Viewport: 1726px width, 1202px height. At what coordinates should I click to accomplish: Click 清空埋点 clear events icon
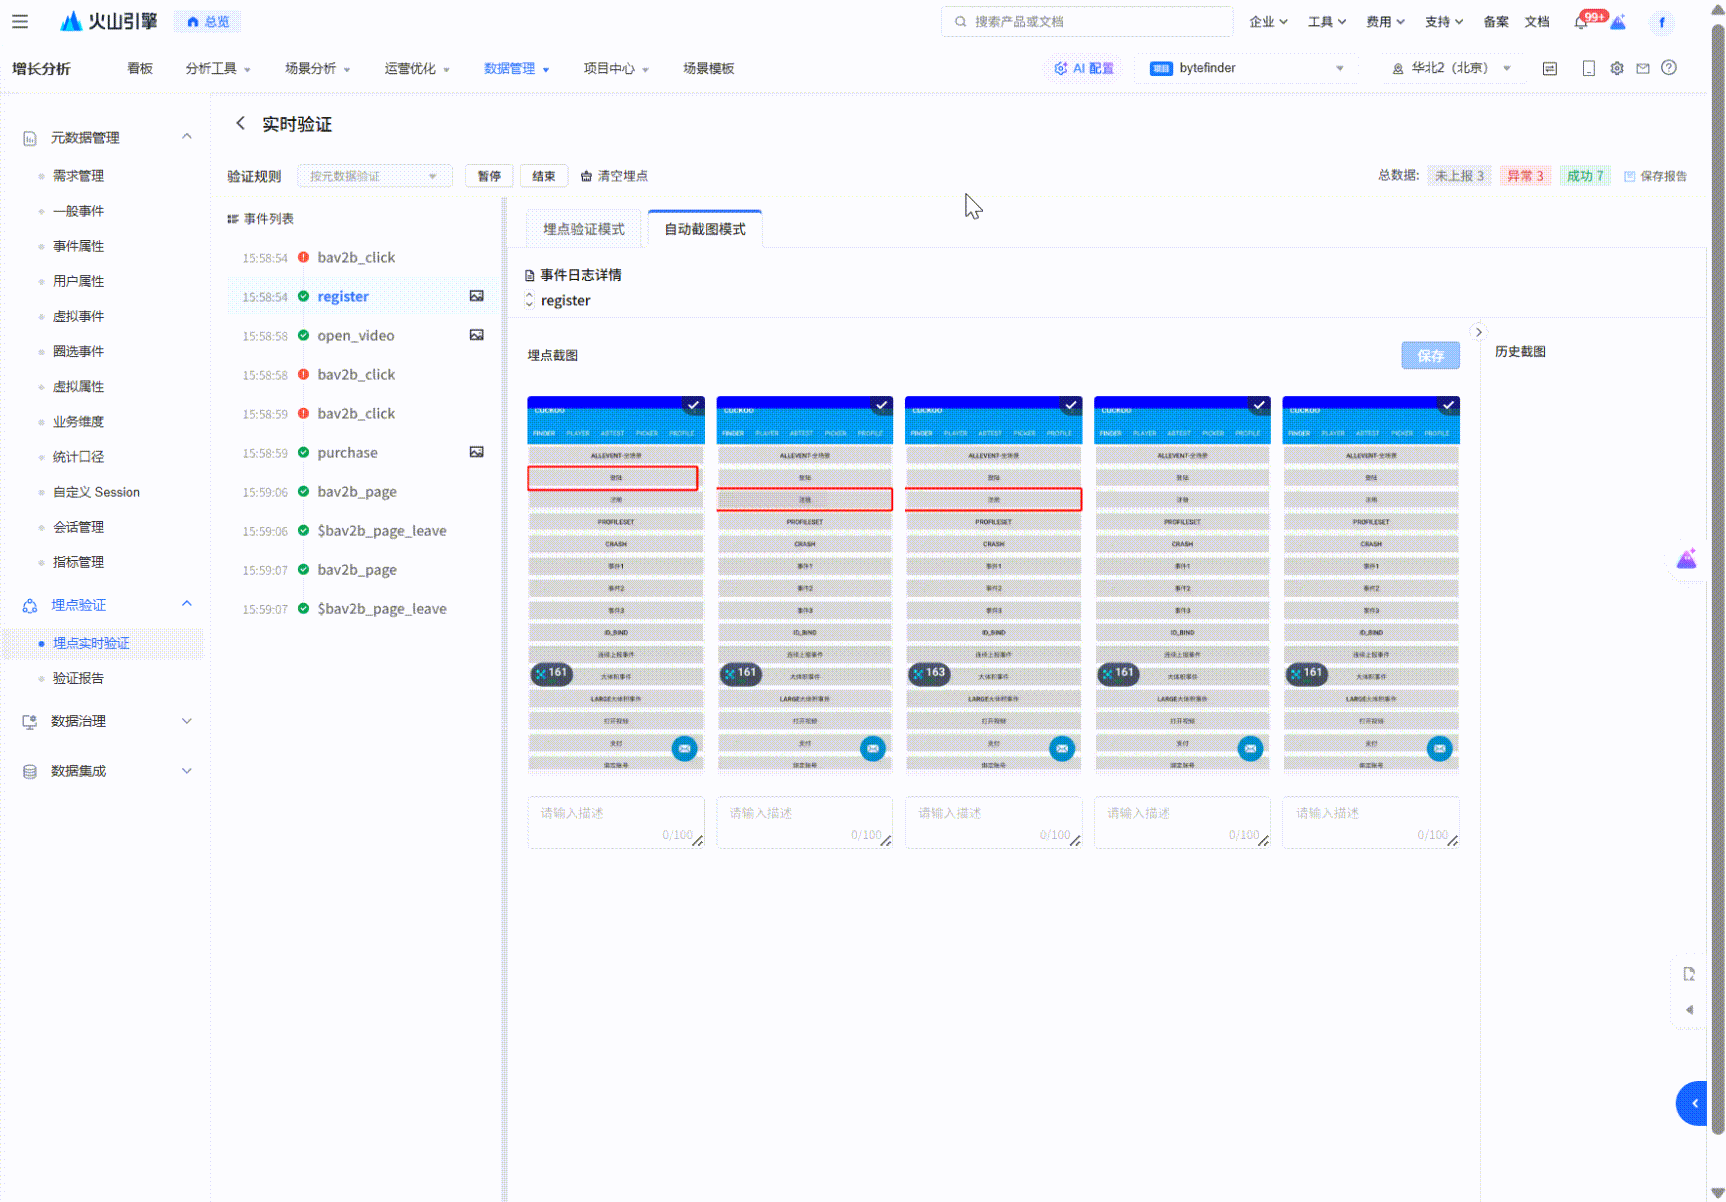point(587,176)
